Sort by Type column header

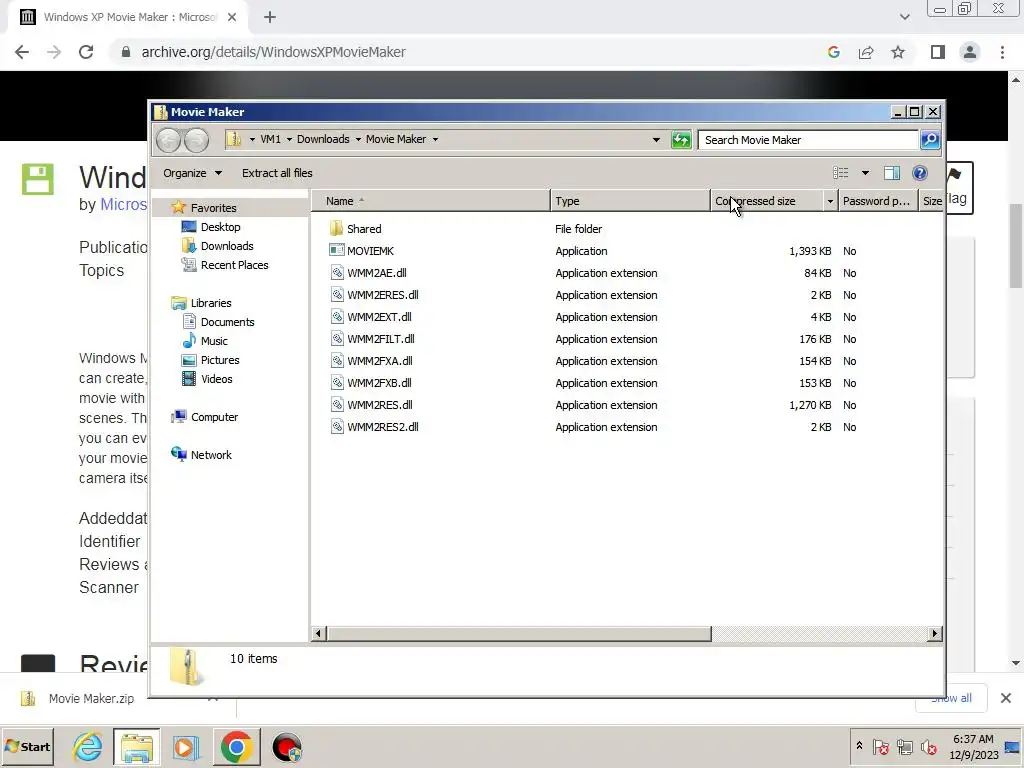[x=630, y=201]
